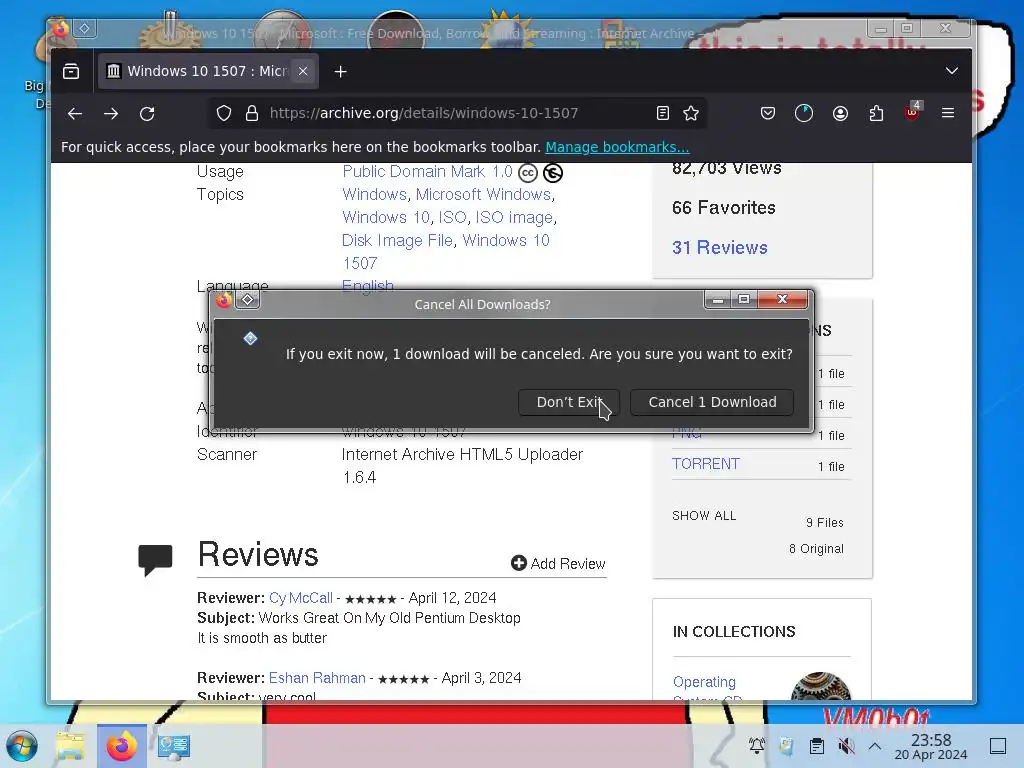Open the ISO image topic link
1024x768 pixels.
point(514,217)
